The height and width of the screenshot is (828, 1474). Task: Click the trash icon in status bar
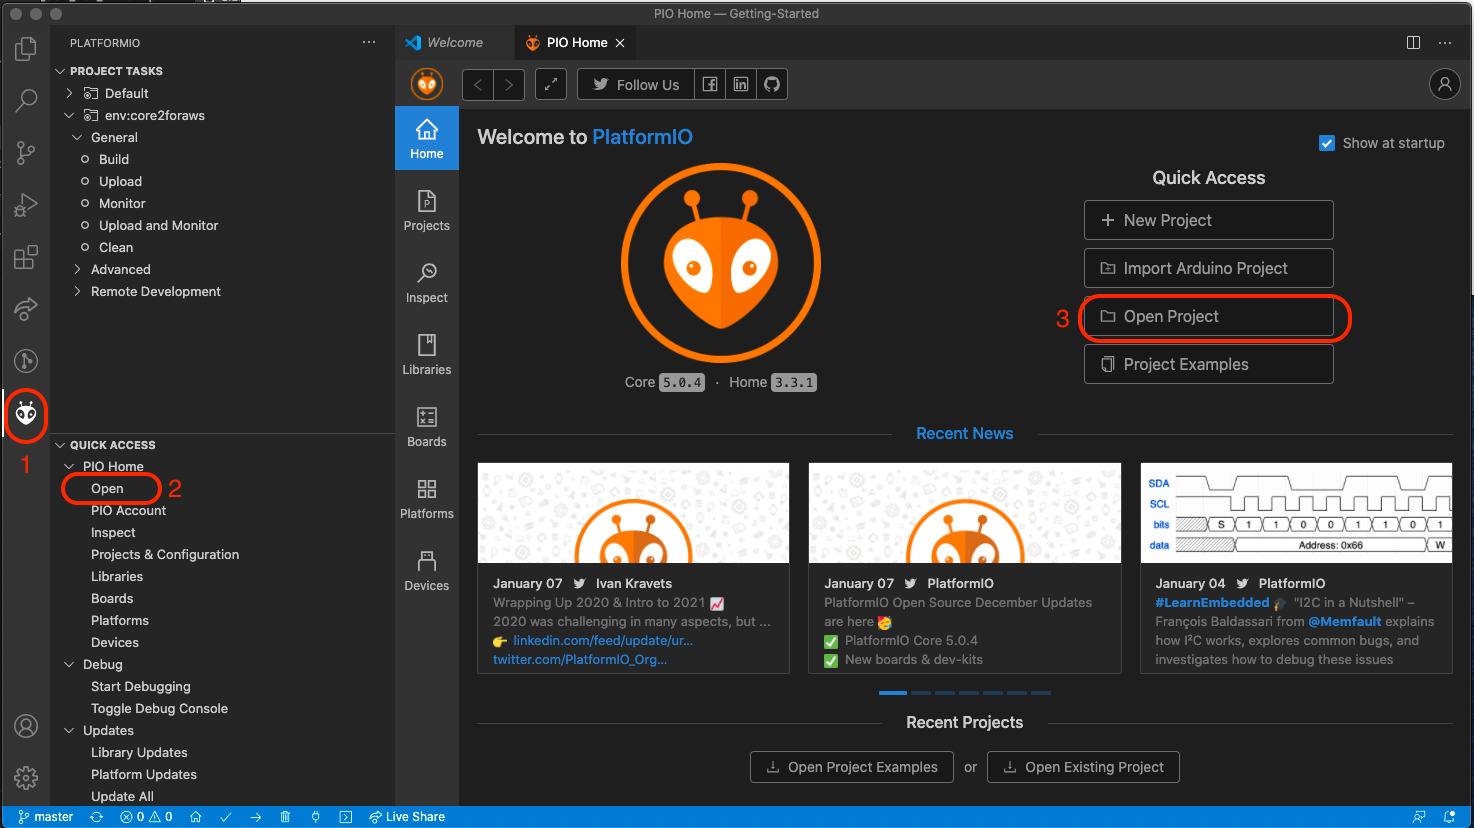click(285, 817)
